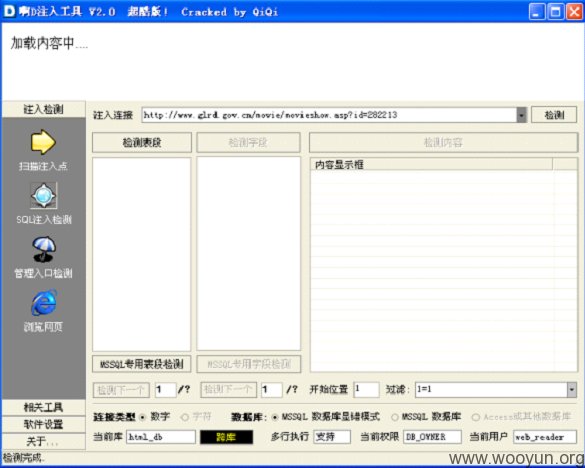Select the SQL注入检测 globe icon
Viewport: 585px width, 468px height.
[x=44, y=196]
